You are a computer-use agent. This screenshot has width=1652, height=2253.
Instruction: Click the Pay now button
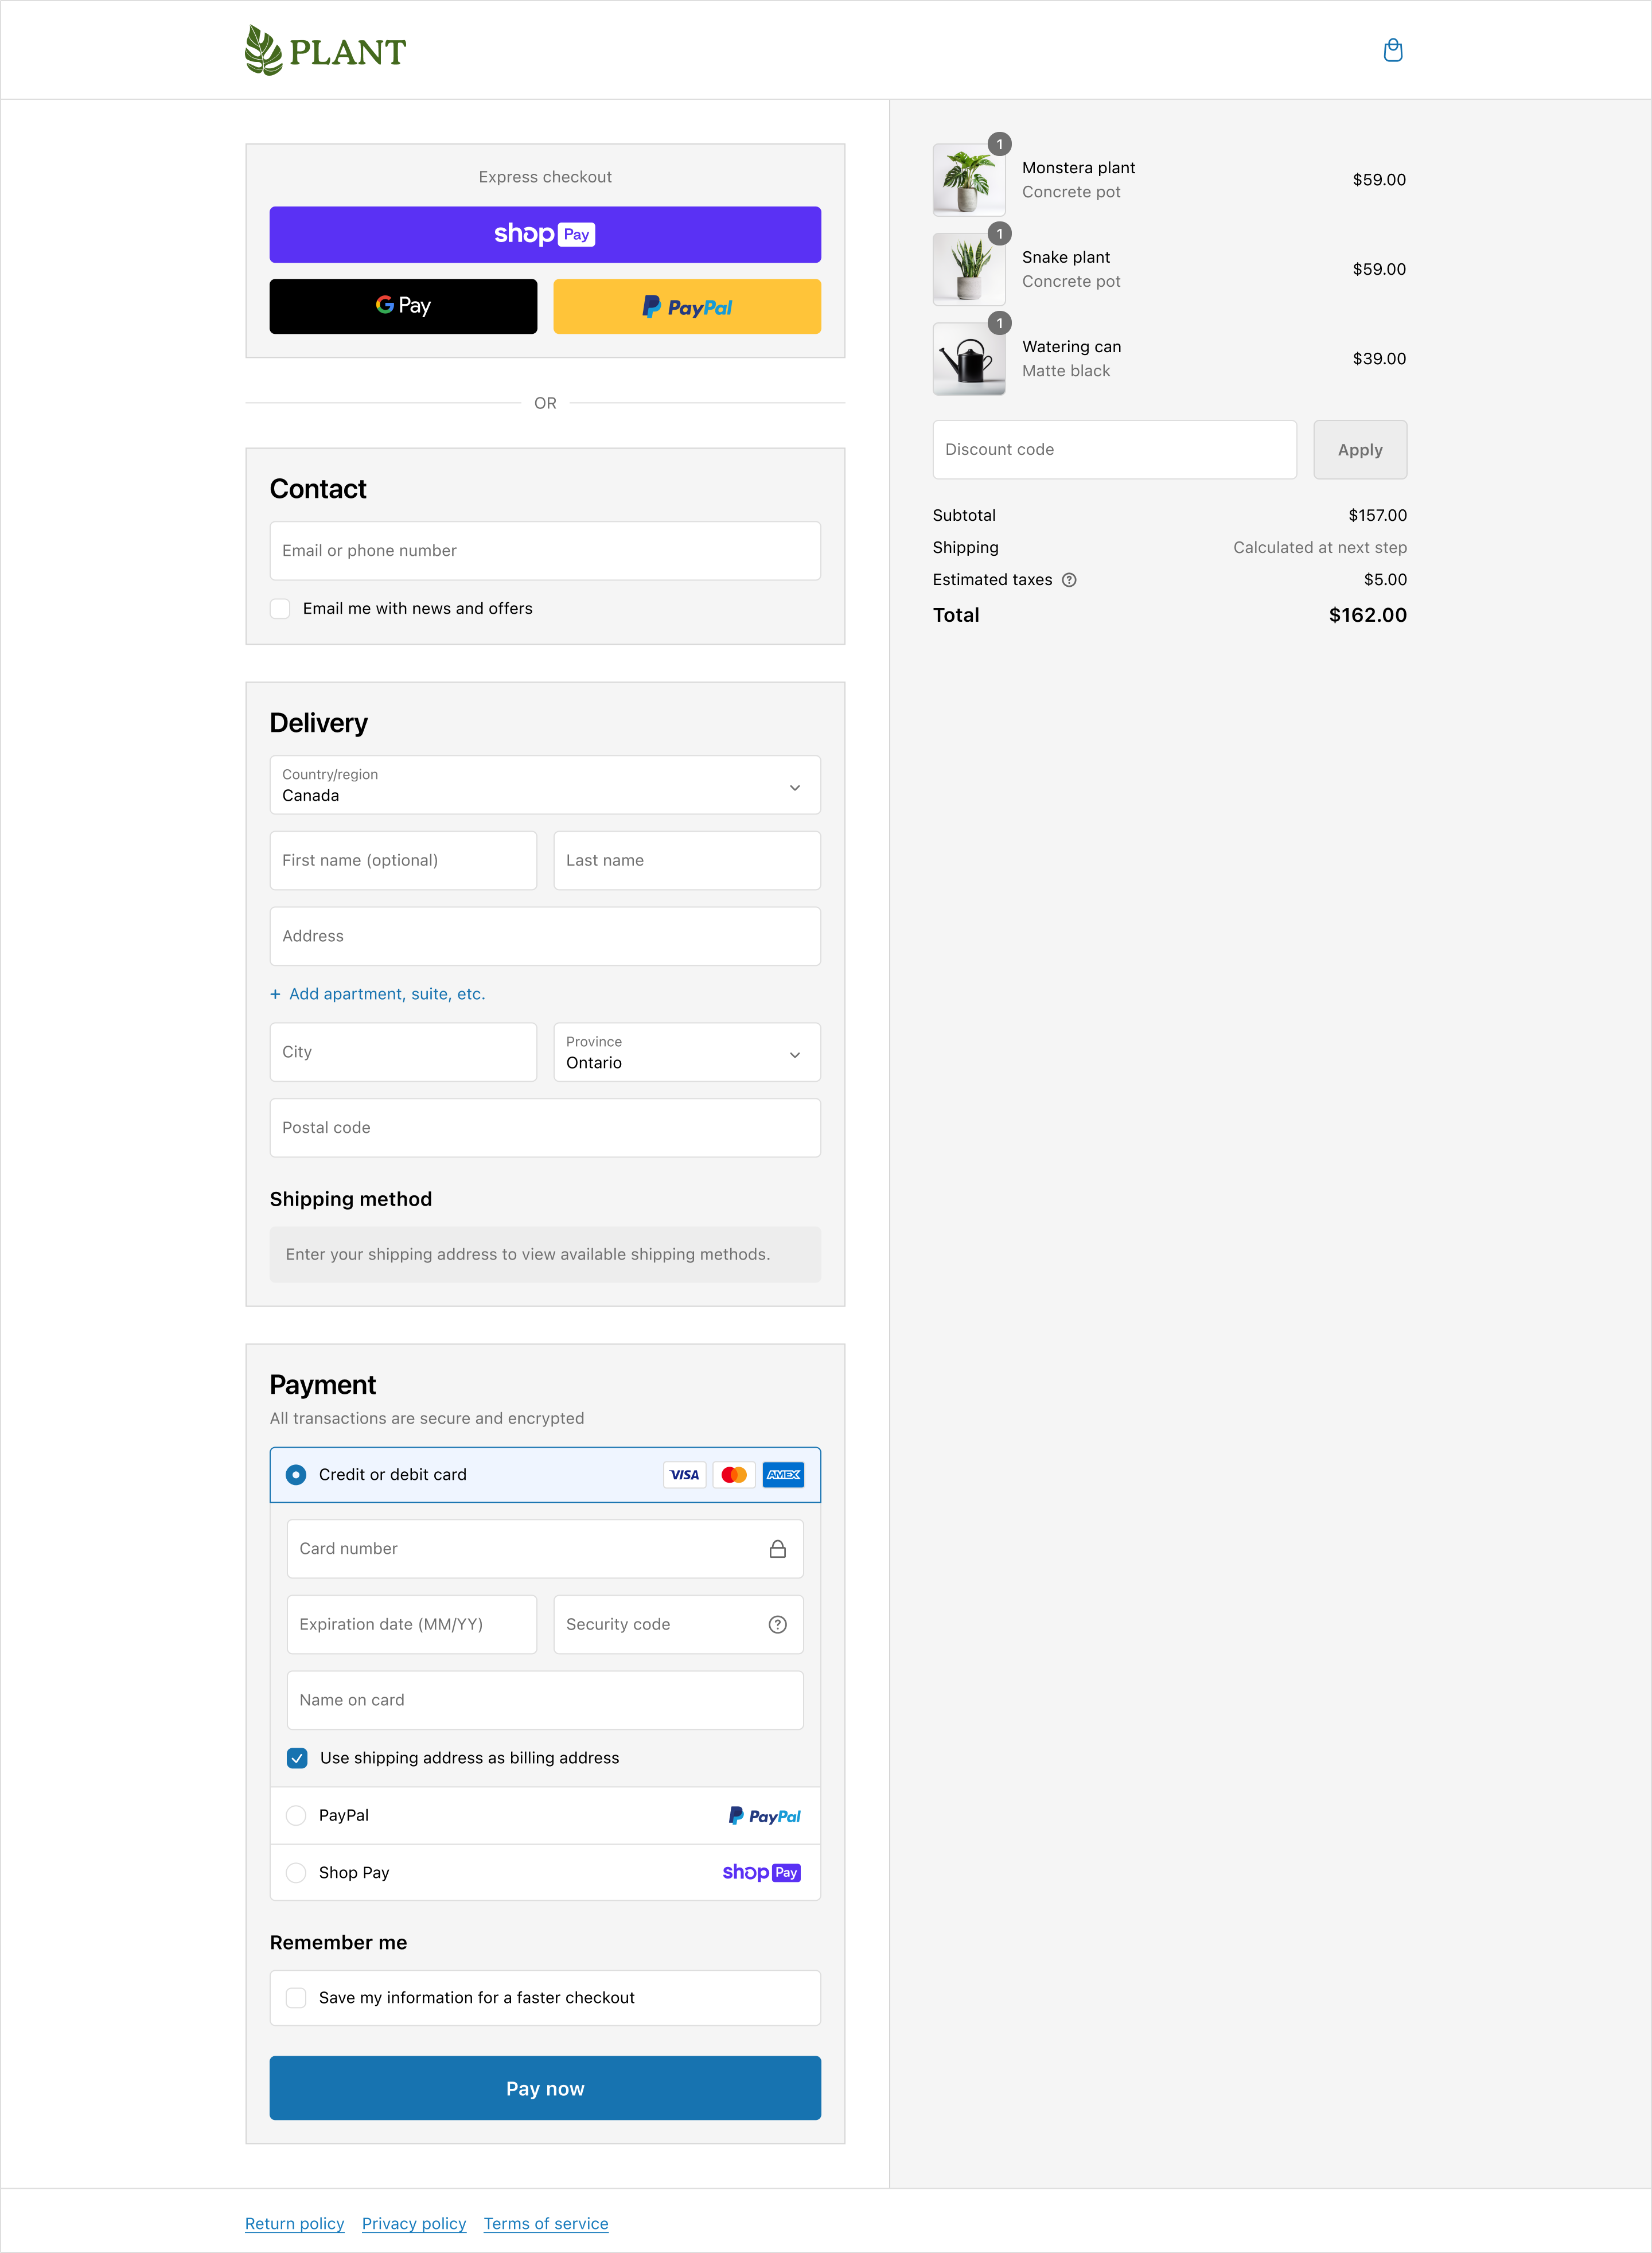545,2088
